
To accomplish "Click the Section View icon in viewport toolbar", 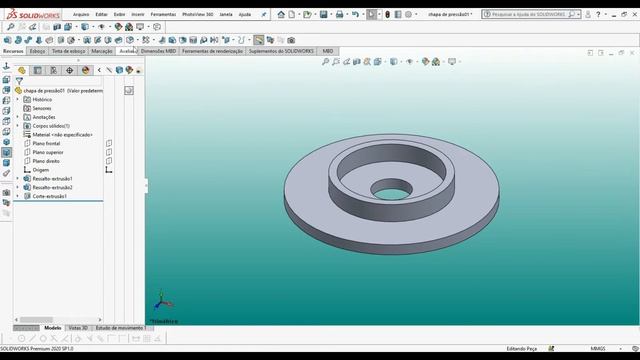I will tap(357, 62).
